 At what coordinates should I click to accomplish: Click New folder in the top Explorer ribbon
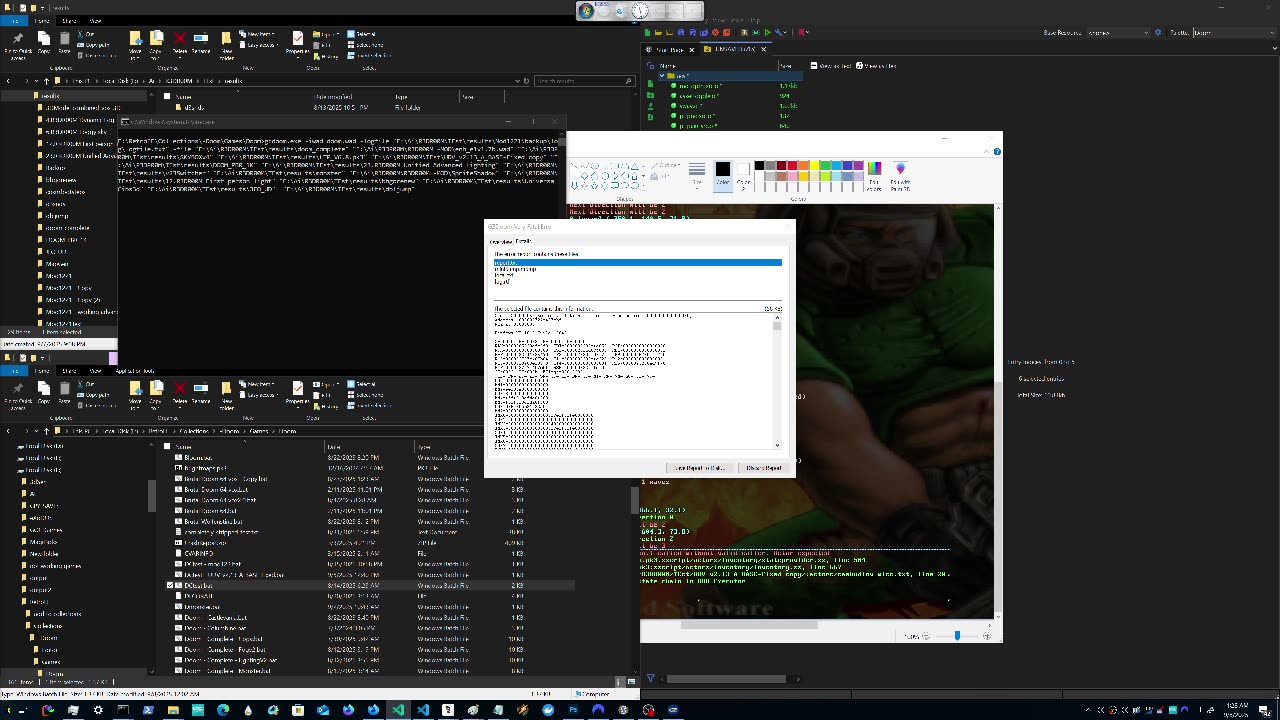[227, 44]
